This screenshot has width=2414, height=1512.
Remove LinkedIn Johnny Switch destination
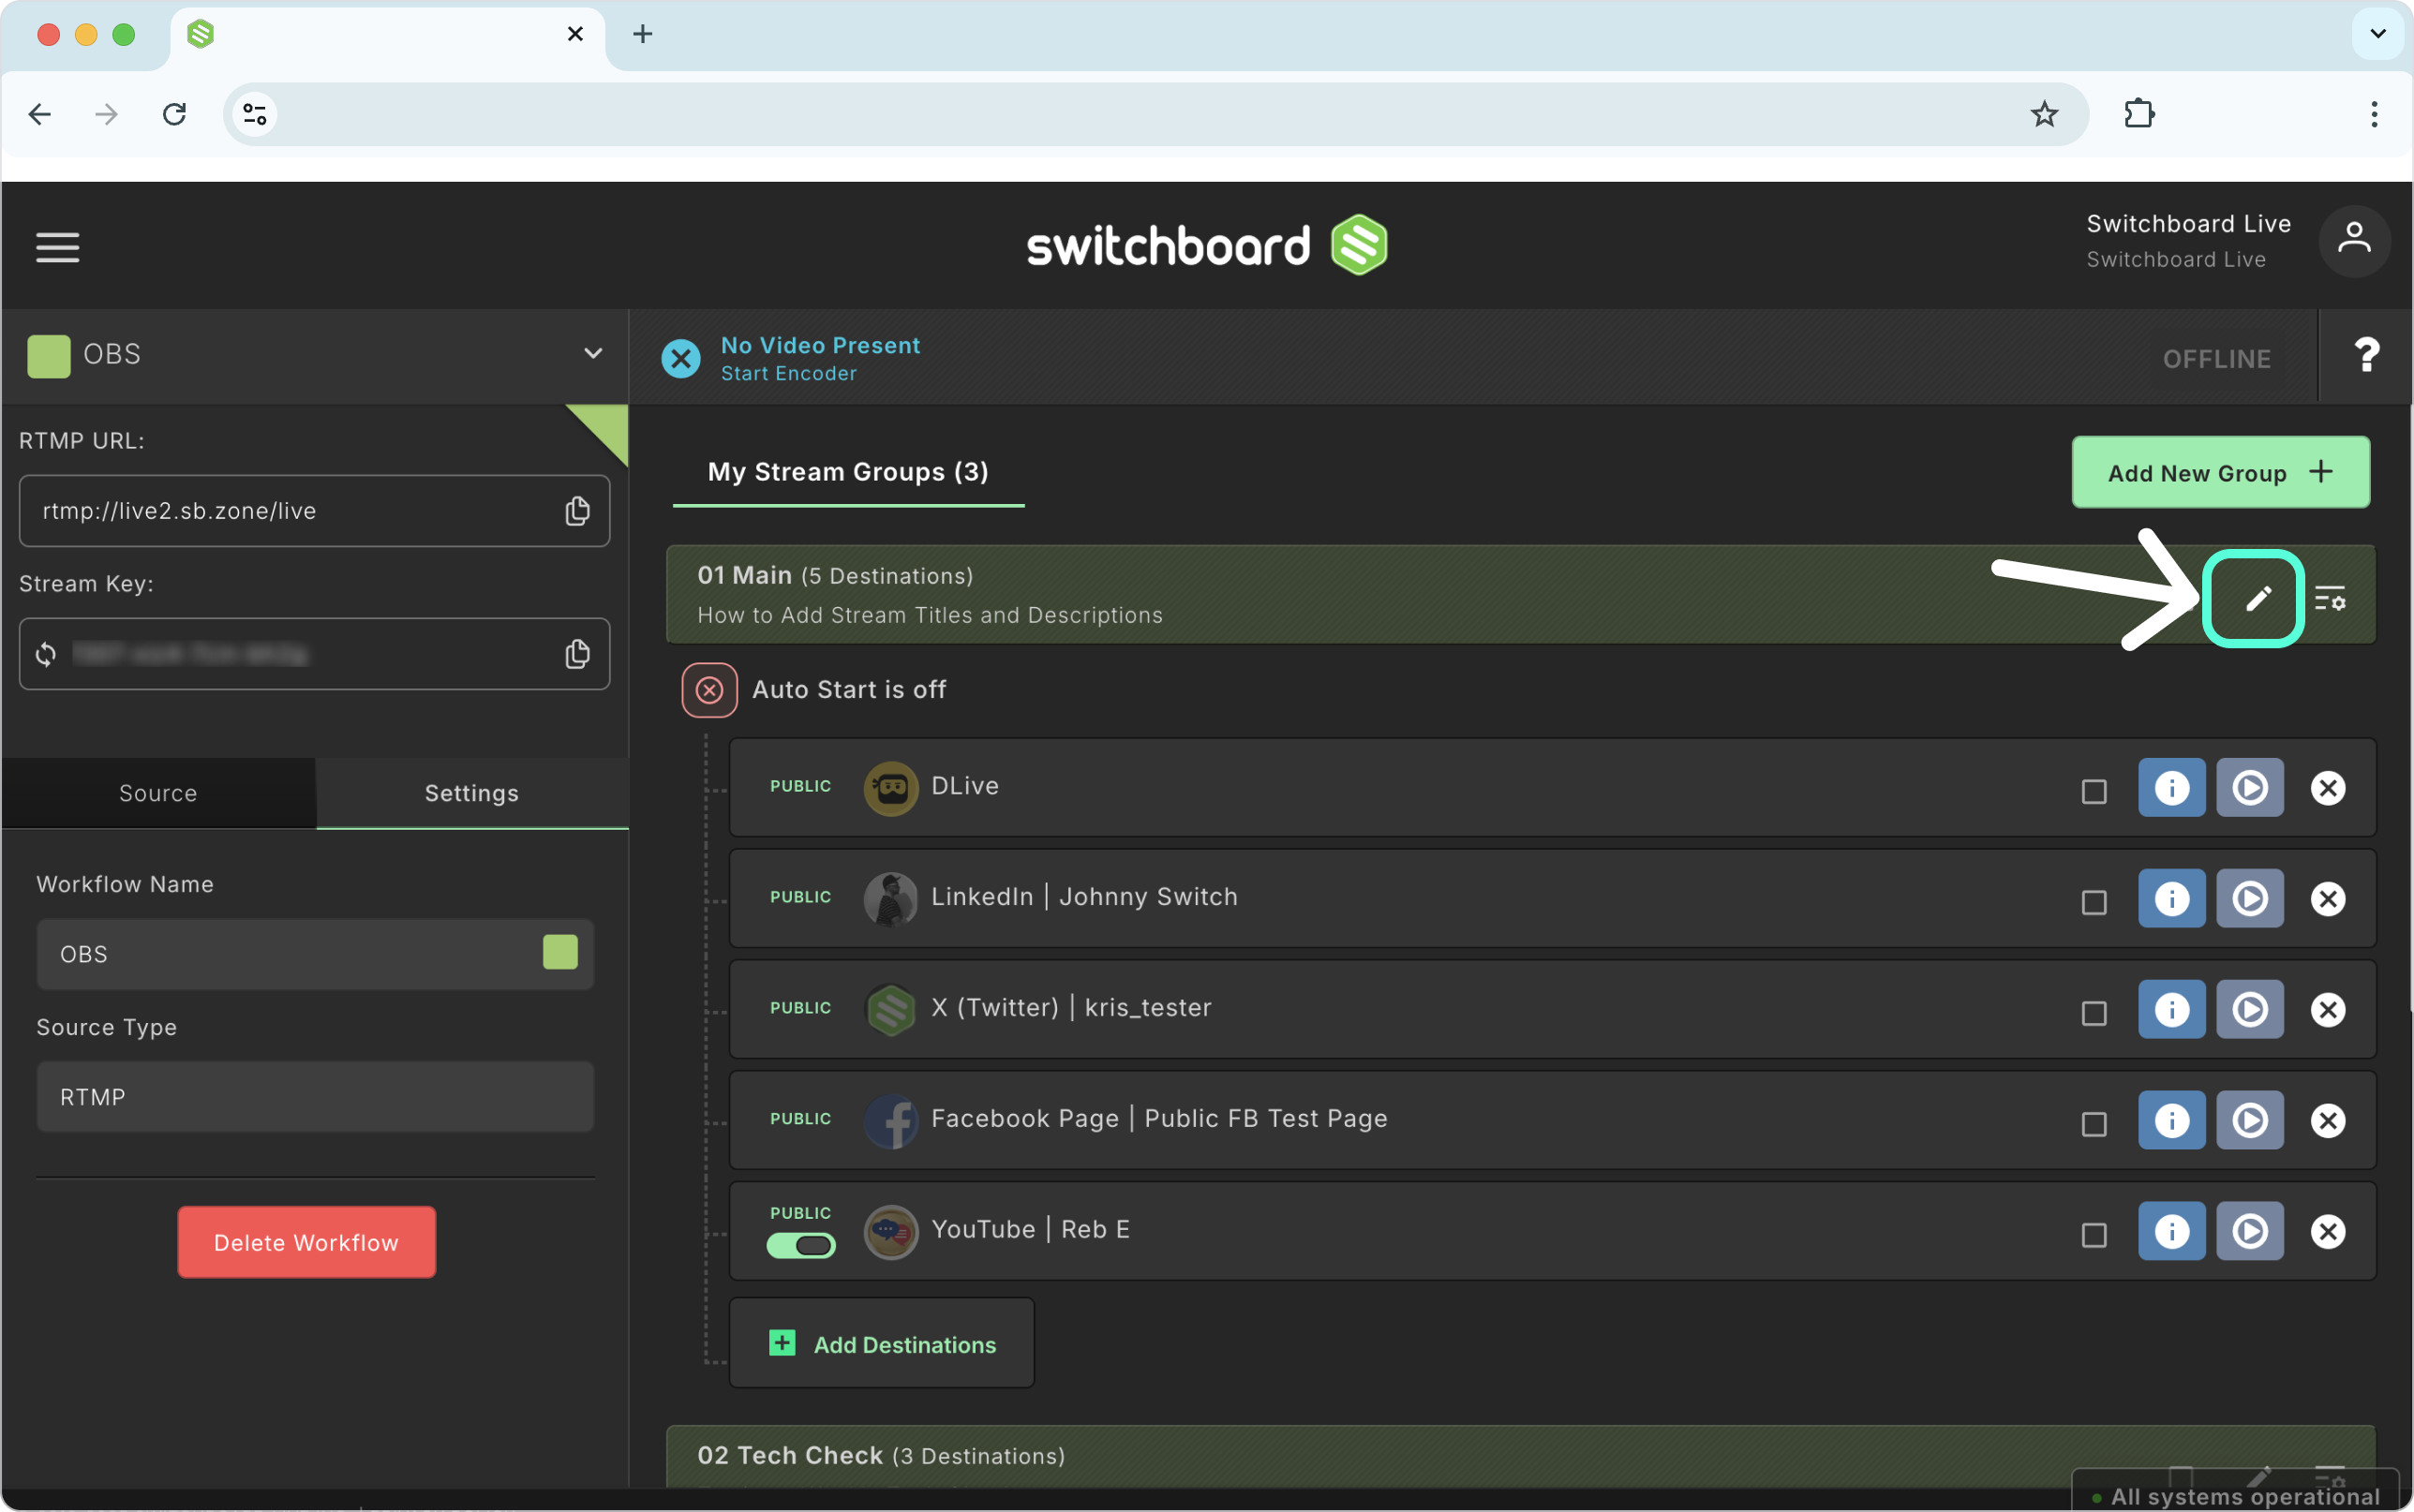click(x=2328, y=899)
